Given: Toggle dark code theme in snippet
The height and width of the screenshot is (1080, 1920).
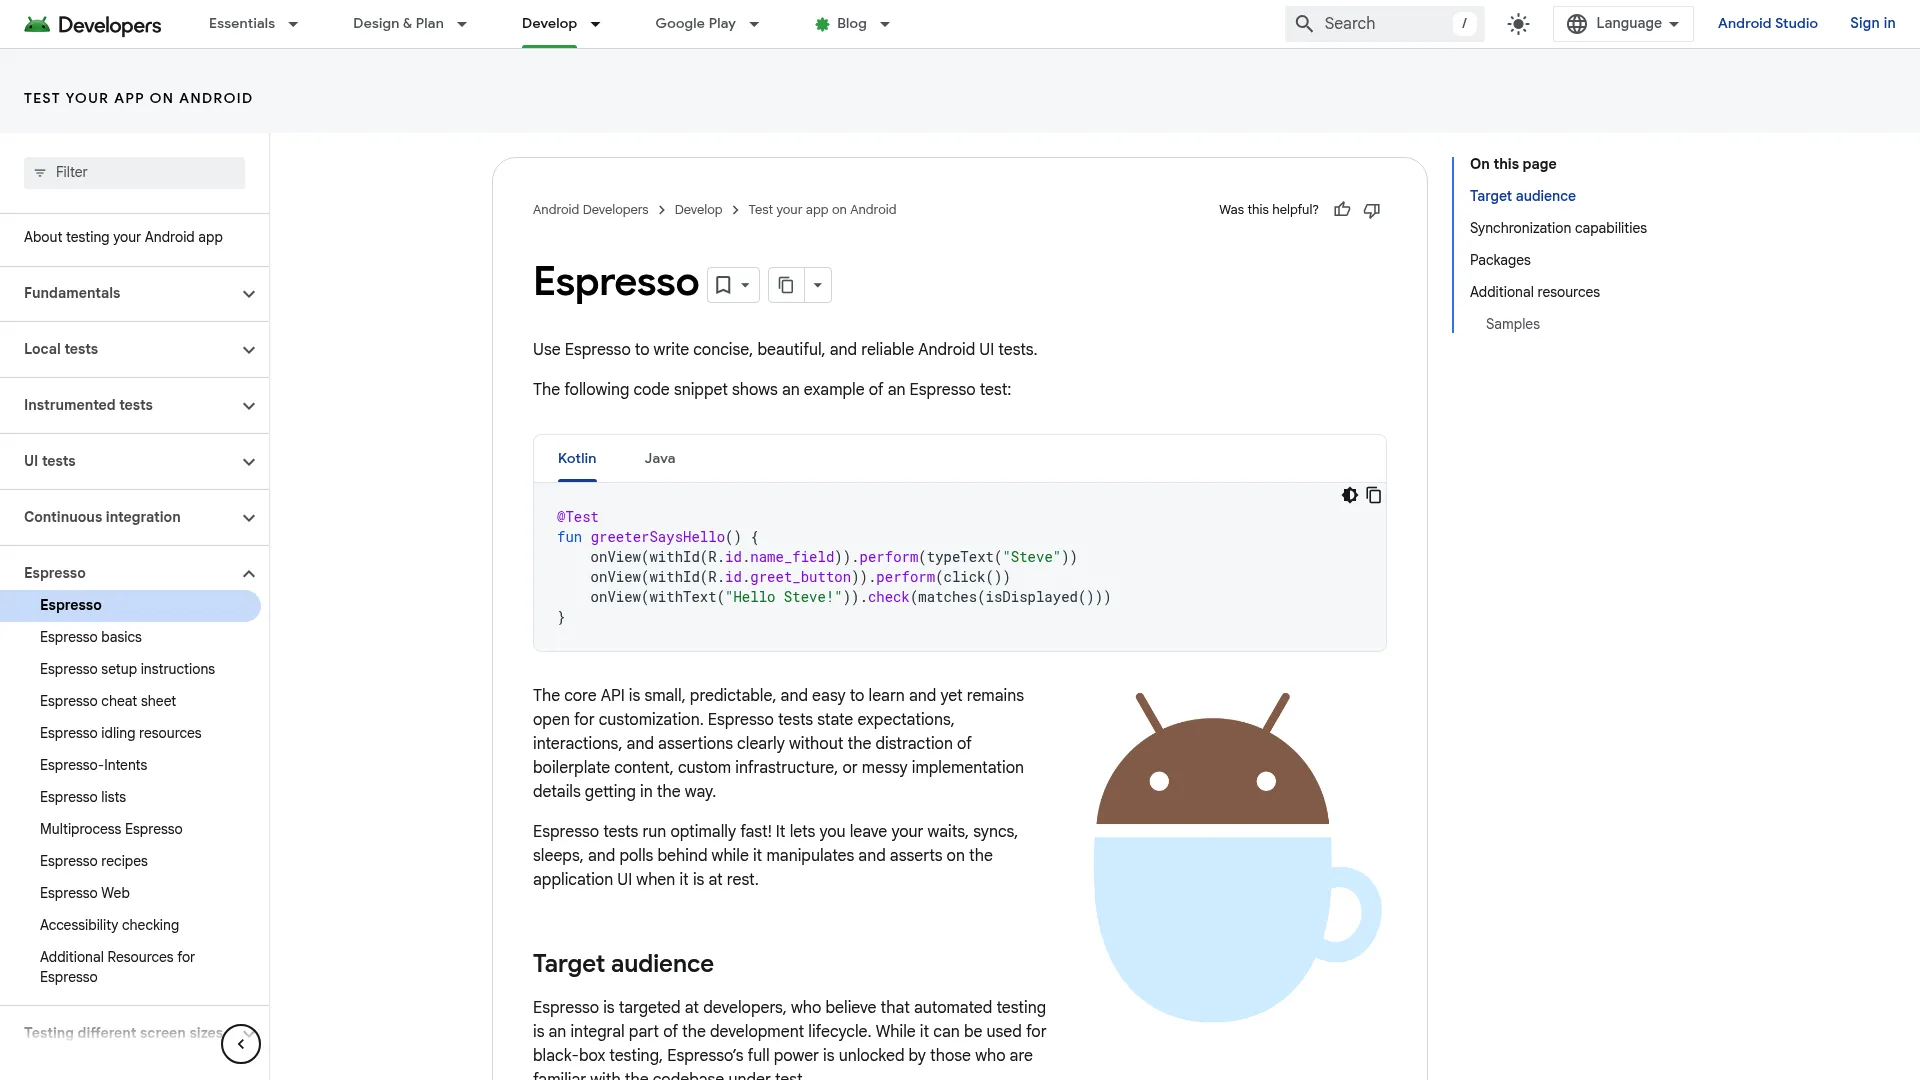Looking at the screenshot, I should click(x=1349, y=495).
